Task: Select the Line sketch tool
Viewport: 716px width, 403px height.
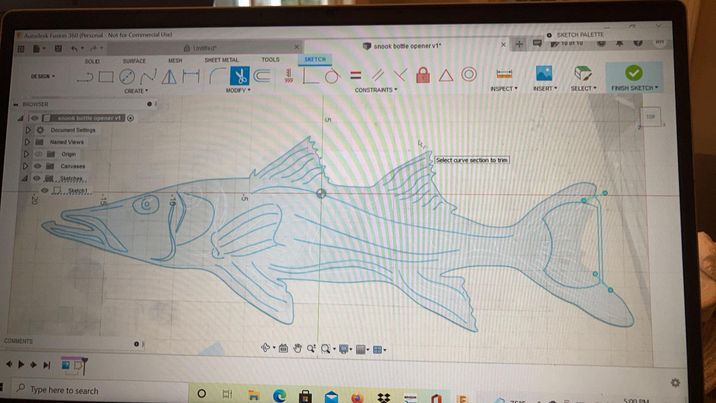Action: click(87, 77)
